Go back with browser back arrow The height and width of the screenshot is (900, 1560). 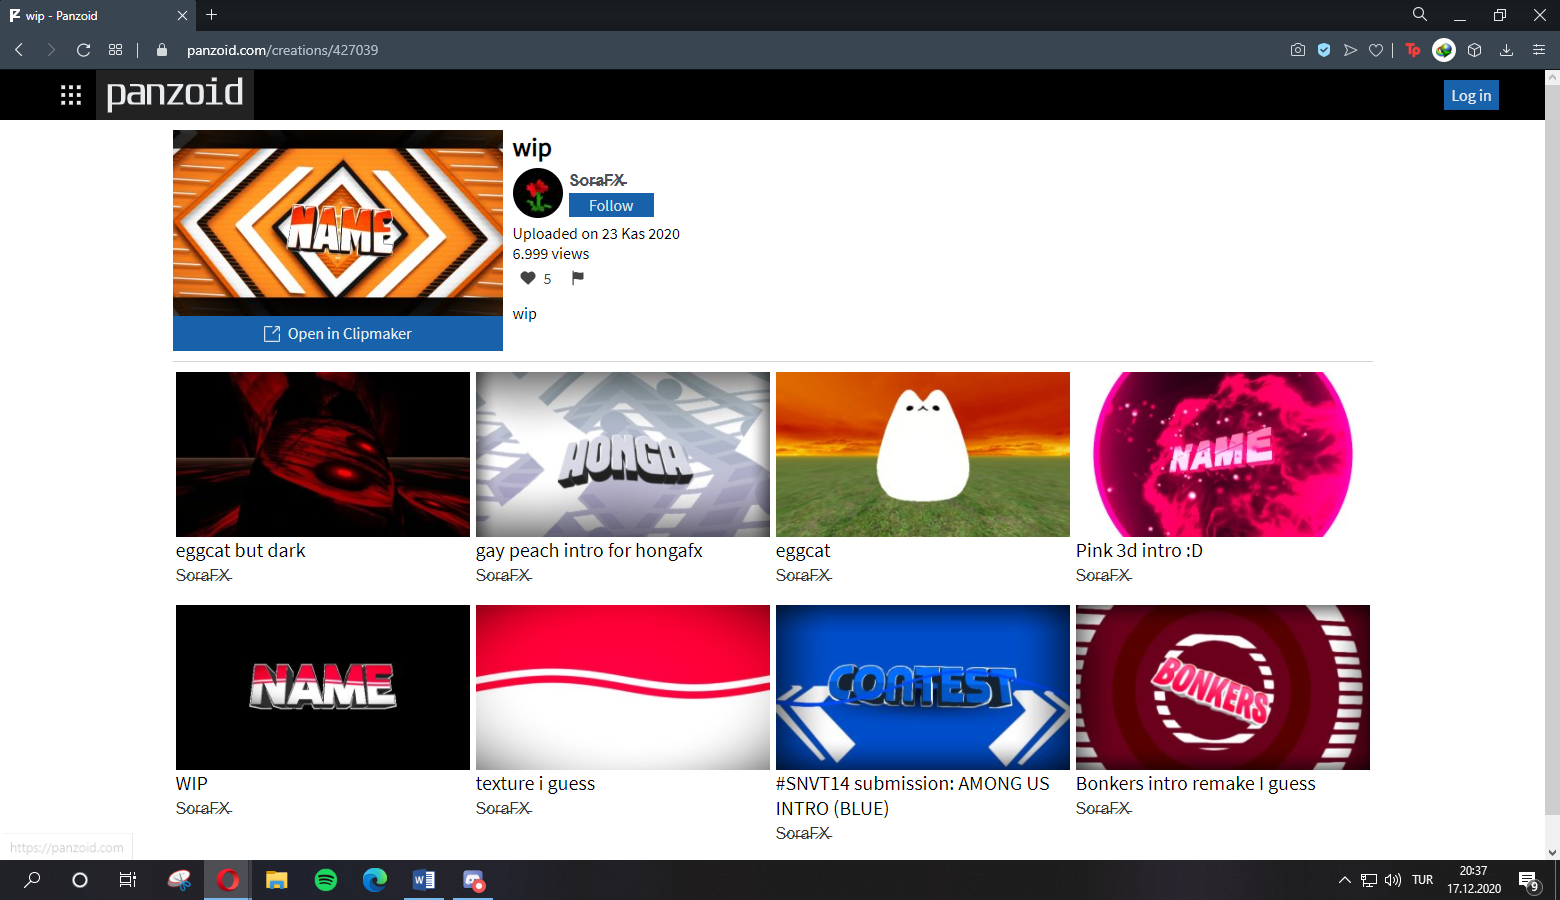(19, 50)
